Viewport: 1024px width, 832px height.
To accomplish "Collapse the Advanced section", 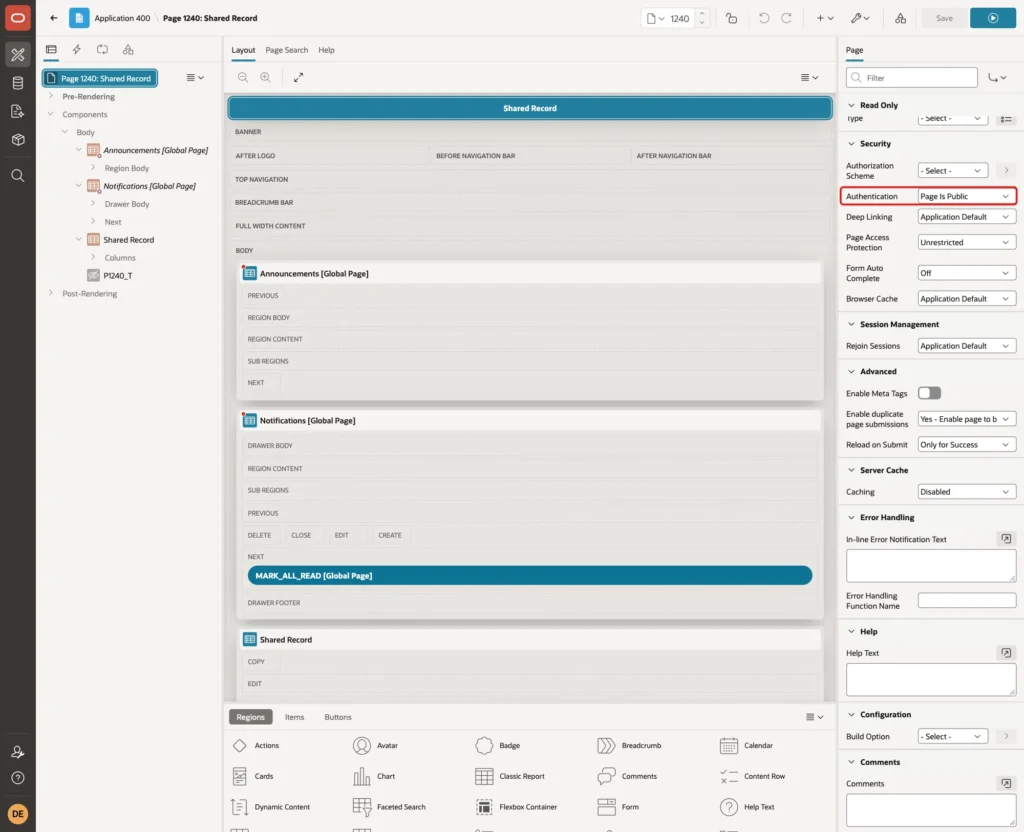I will [851, 372].
